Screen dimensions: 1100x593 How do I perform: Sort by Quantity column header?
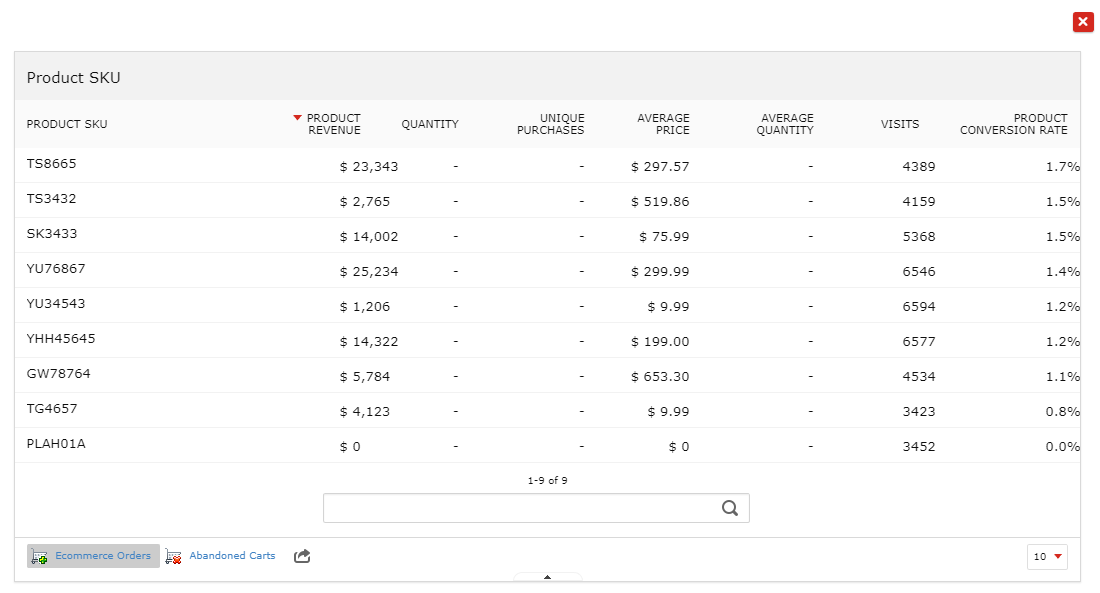[430, 124]
